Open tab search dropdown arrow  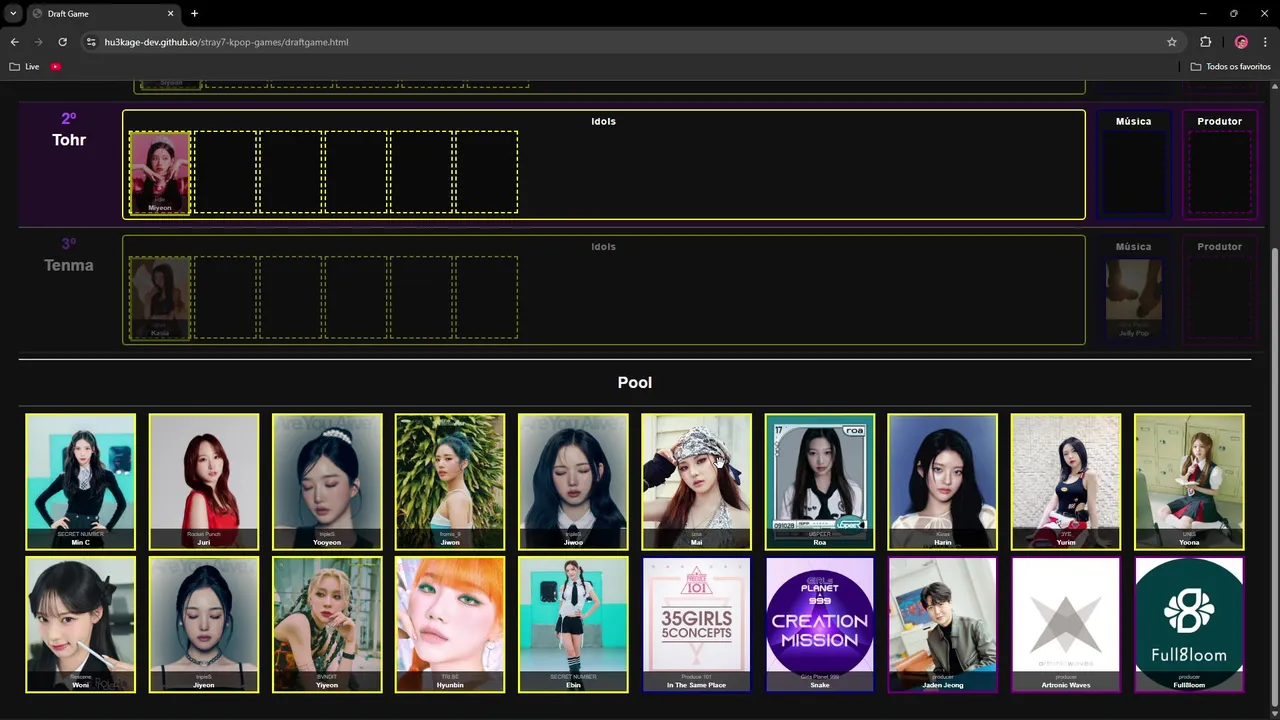(13, 14)
